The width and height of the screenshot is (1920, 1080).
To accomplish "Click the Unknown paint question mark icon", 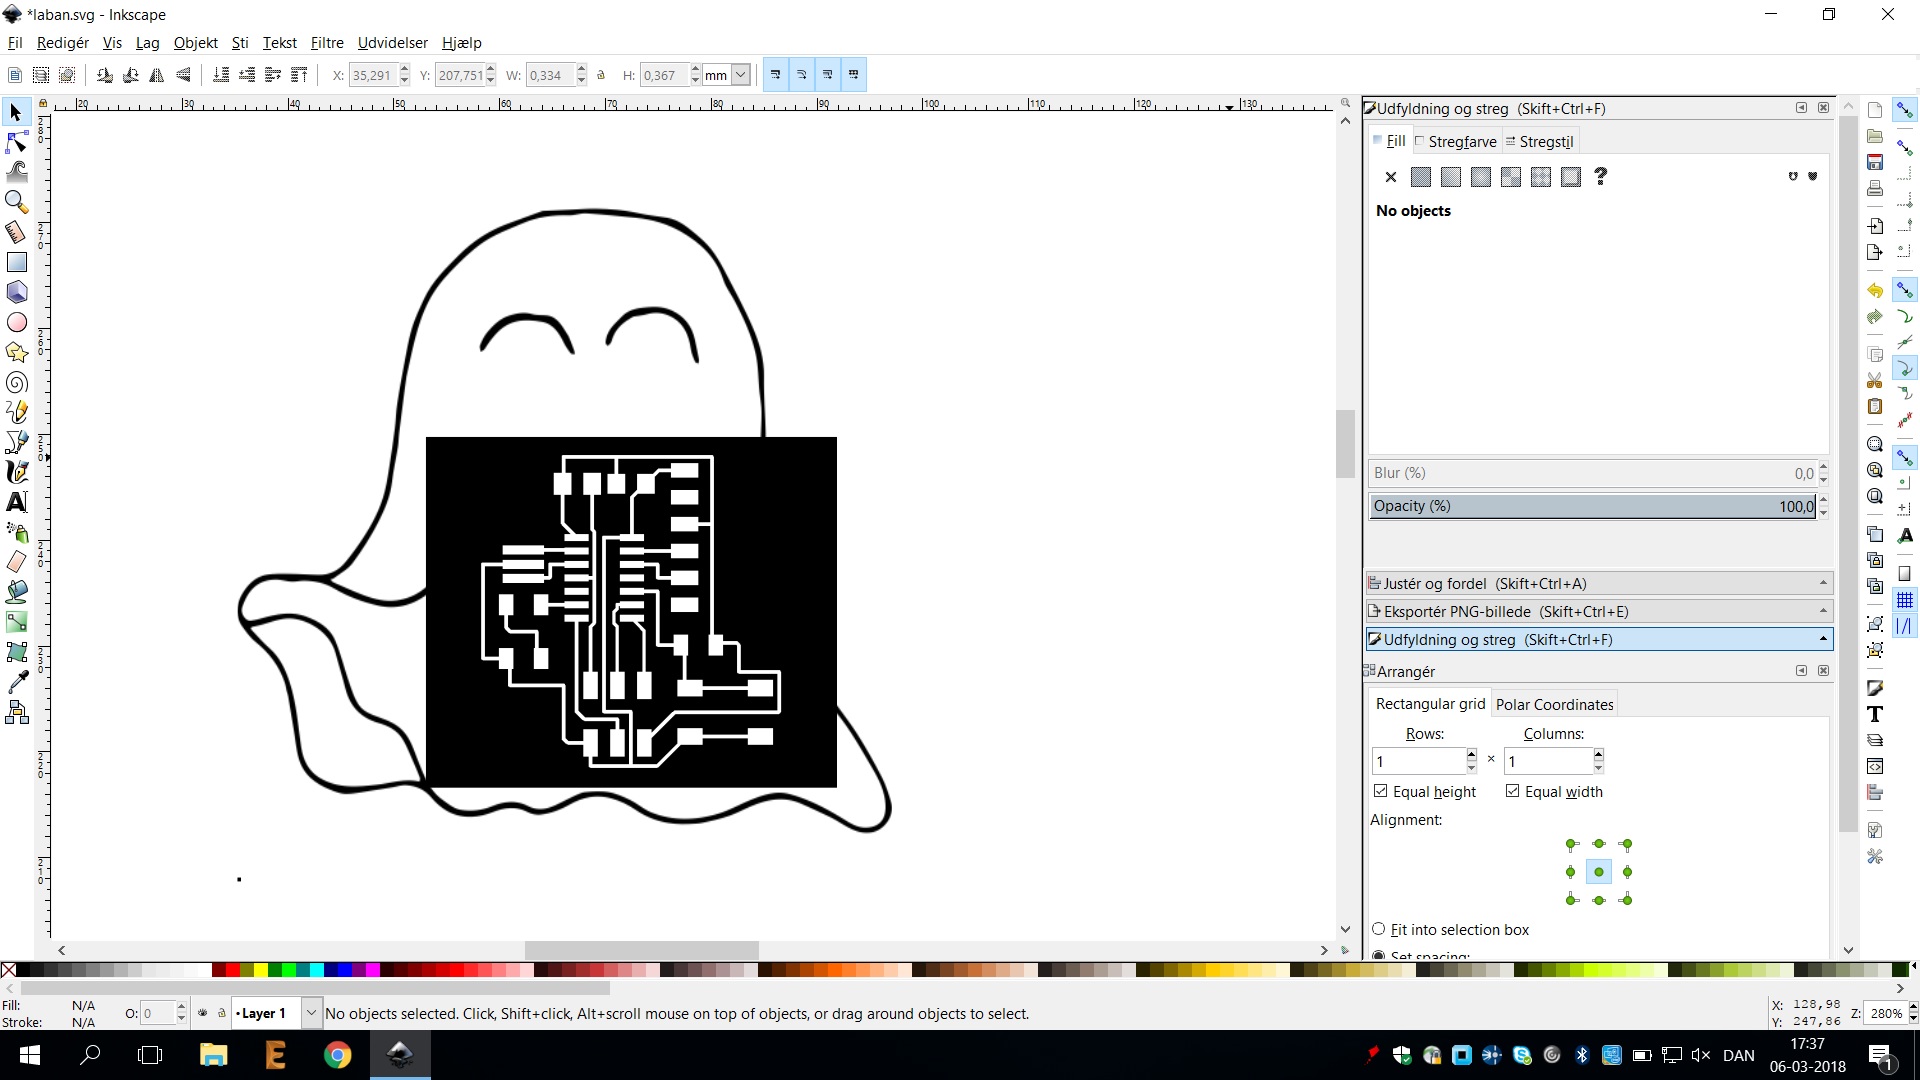I will coord(1600,177).
